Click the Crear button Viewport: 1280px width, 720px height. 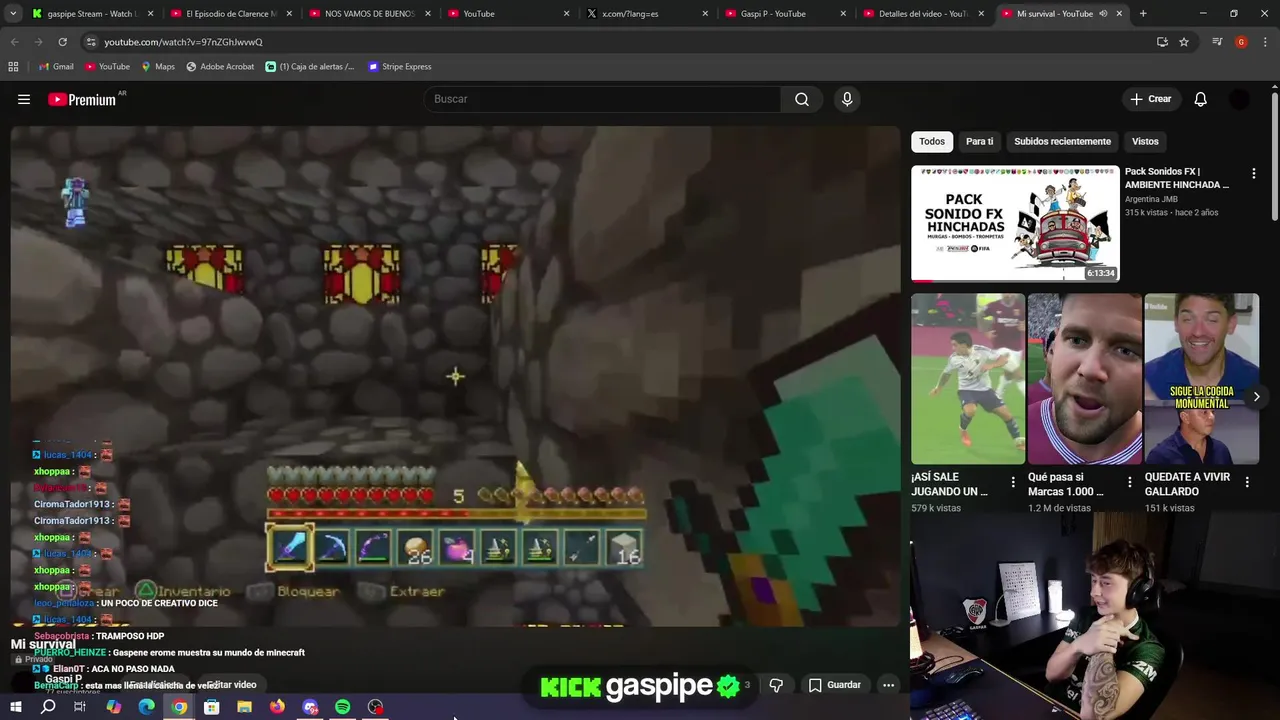(x=1151, y=99)
